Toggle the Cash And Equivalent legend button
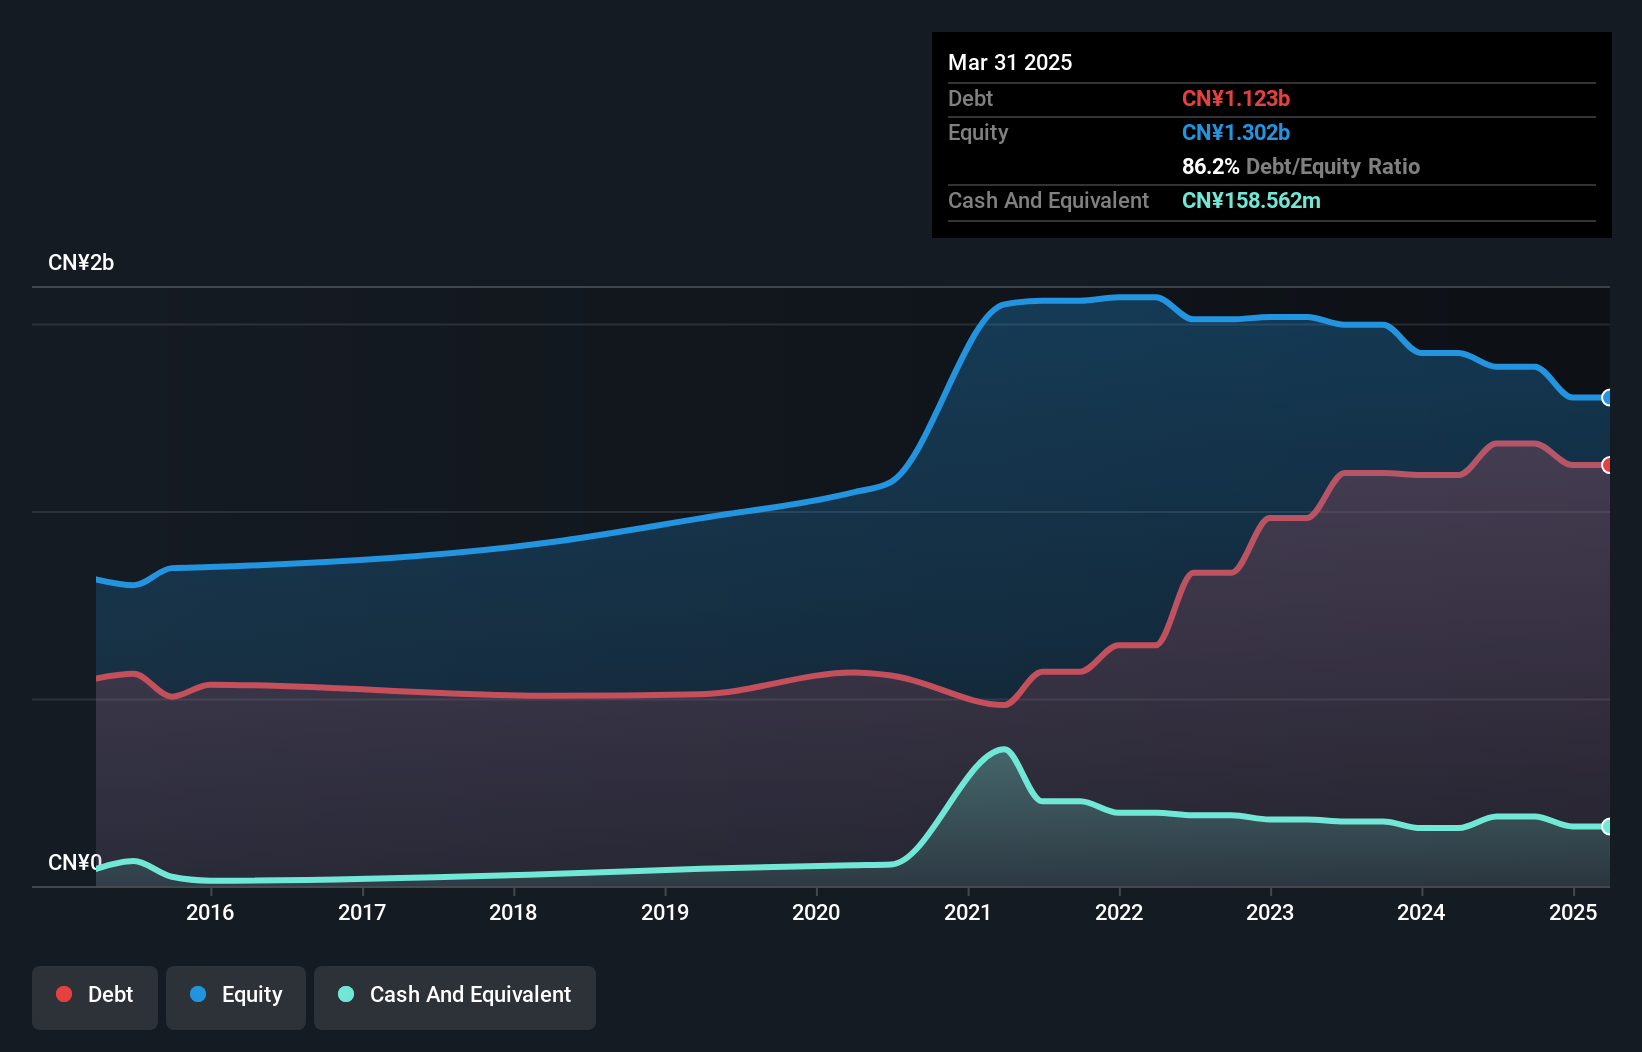Screen dimensions: 1642x1052 click(x=455, y=997)
